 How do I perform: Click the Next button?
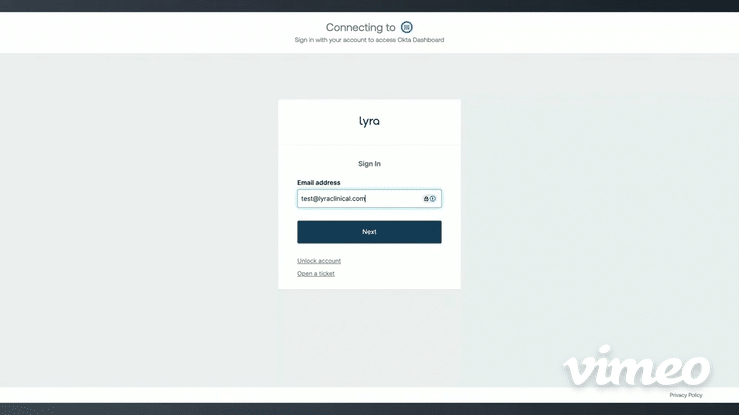(x=369, y=232)
